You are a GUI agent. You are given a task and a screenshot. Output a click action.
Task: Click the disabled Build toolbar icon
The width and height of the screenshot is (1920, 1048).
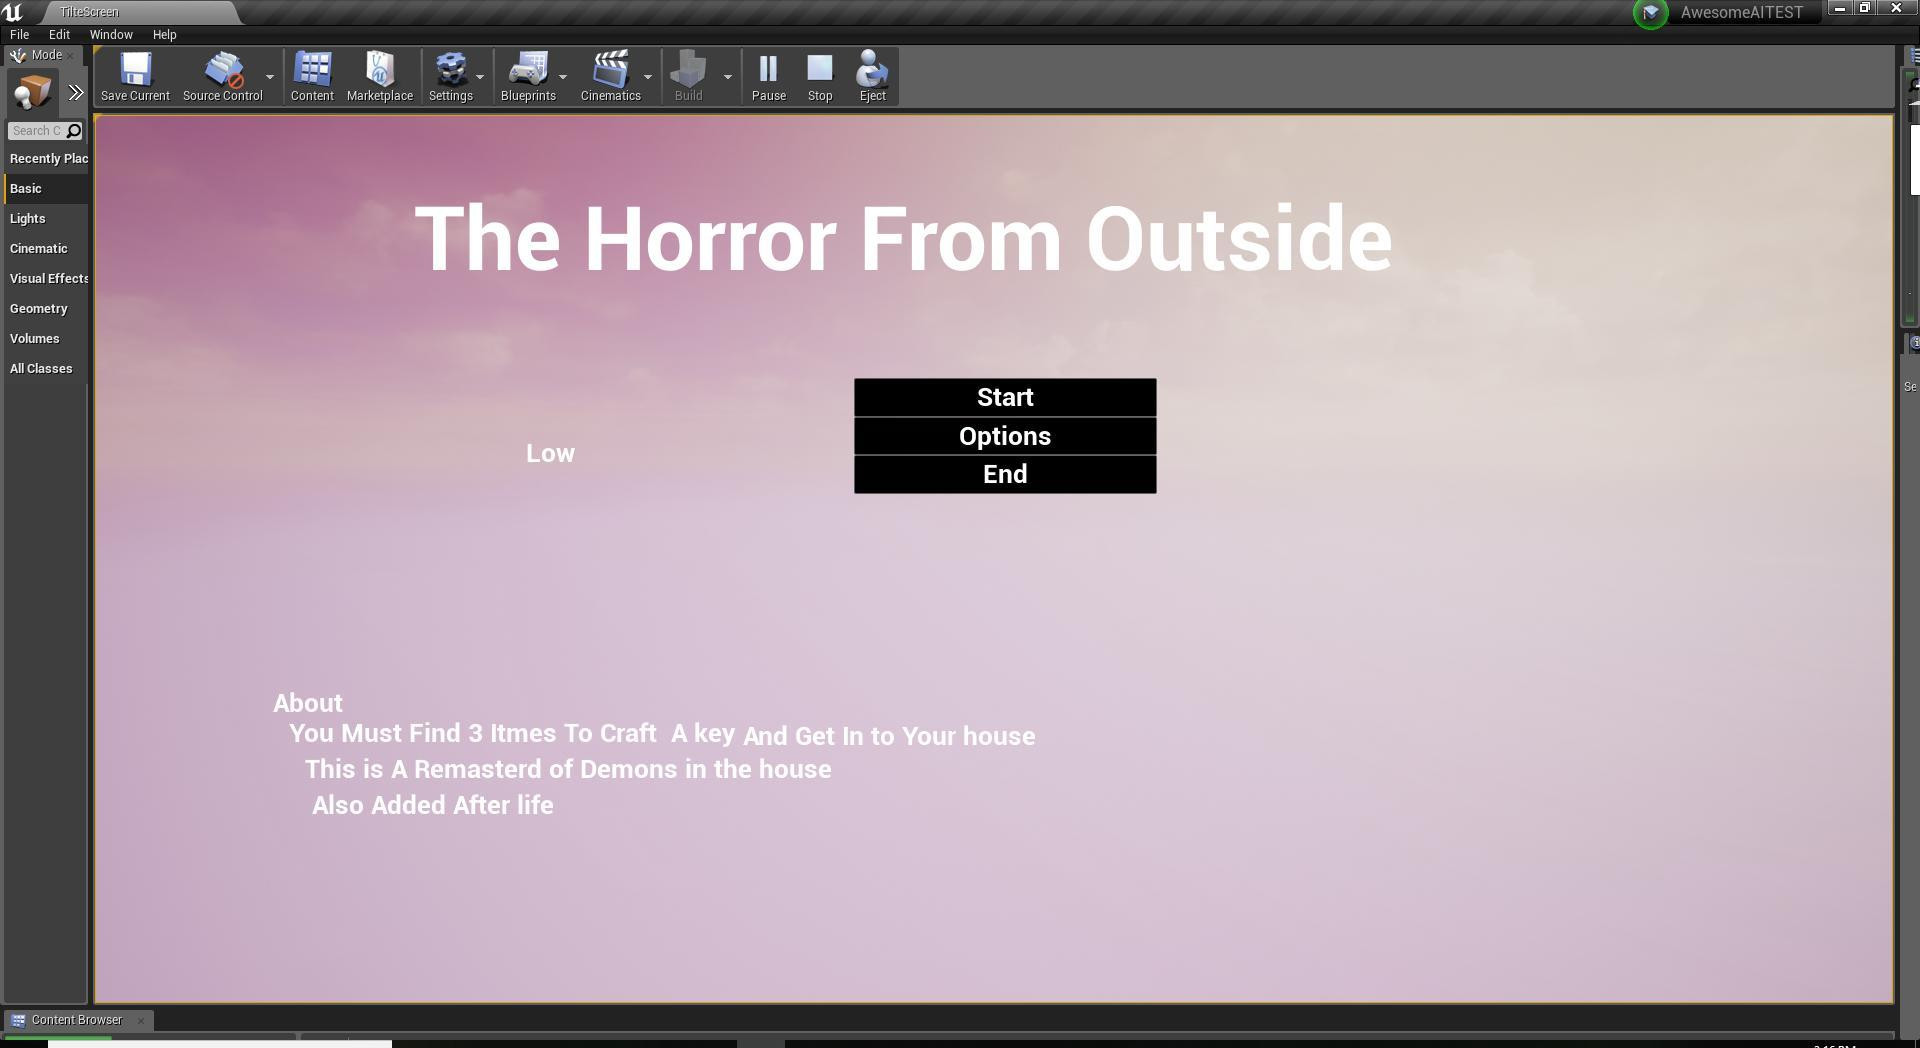[688, 77]
